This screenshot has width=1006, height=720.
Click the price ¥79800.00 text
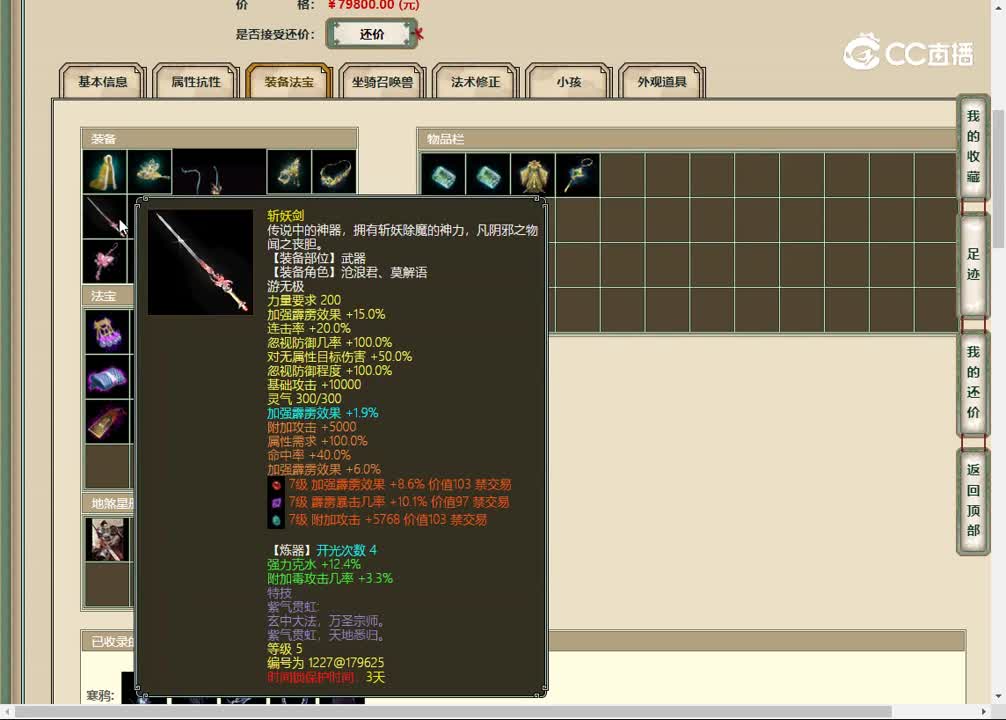coord(373,5)
